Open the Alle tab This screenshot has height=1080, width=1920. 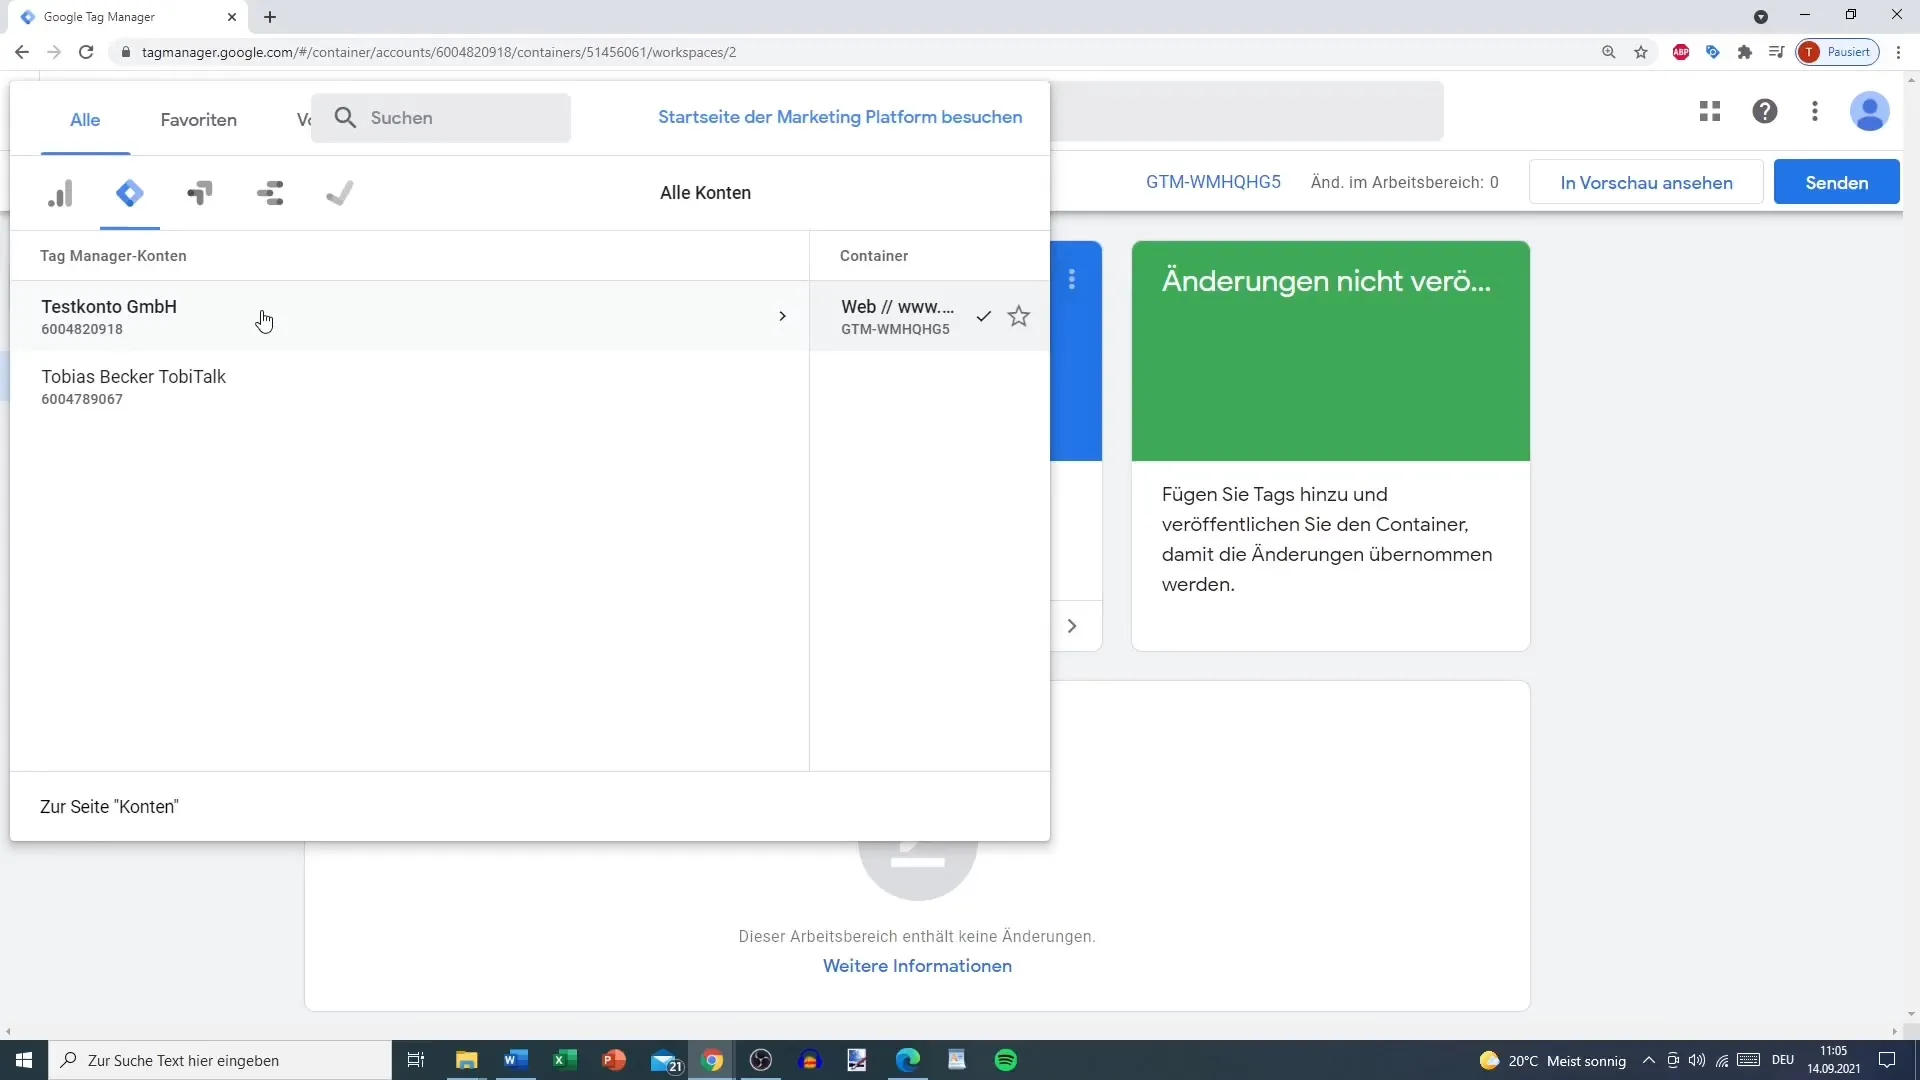pyautogui.click(x=85, y=120)
